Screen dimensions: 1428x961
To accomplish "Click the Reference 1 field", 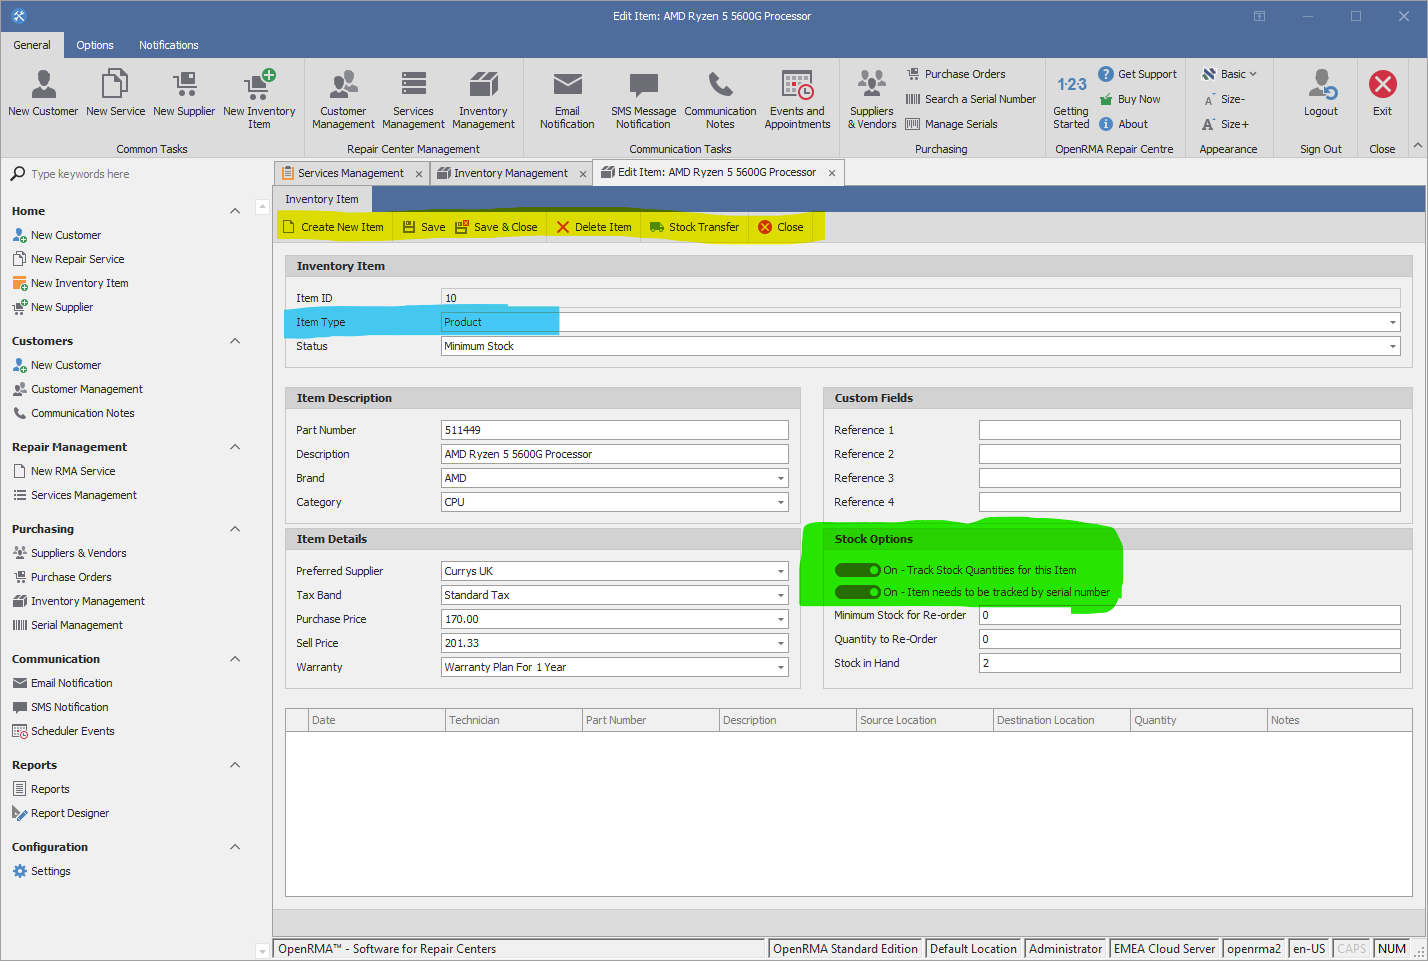I will point(1190,430).
